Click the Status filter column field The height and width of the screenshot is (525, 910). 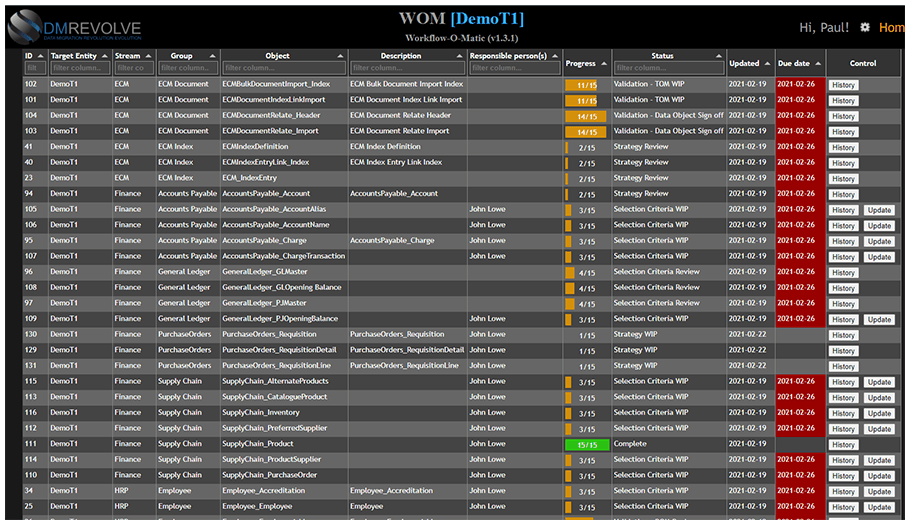click(x=669, y=68)
